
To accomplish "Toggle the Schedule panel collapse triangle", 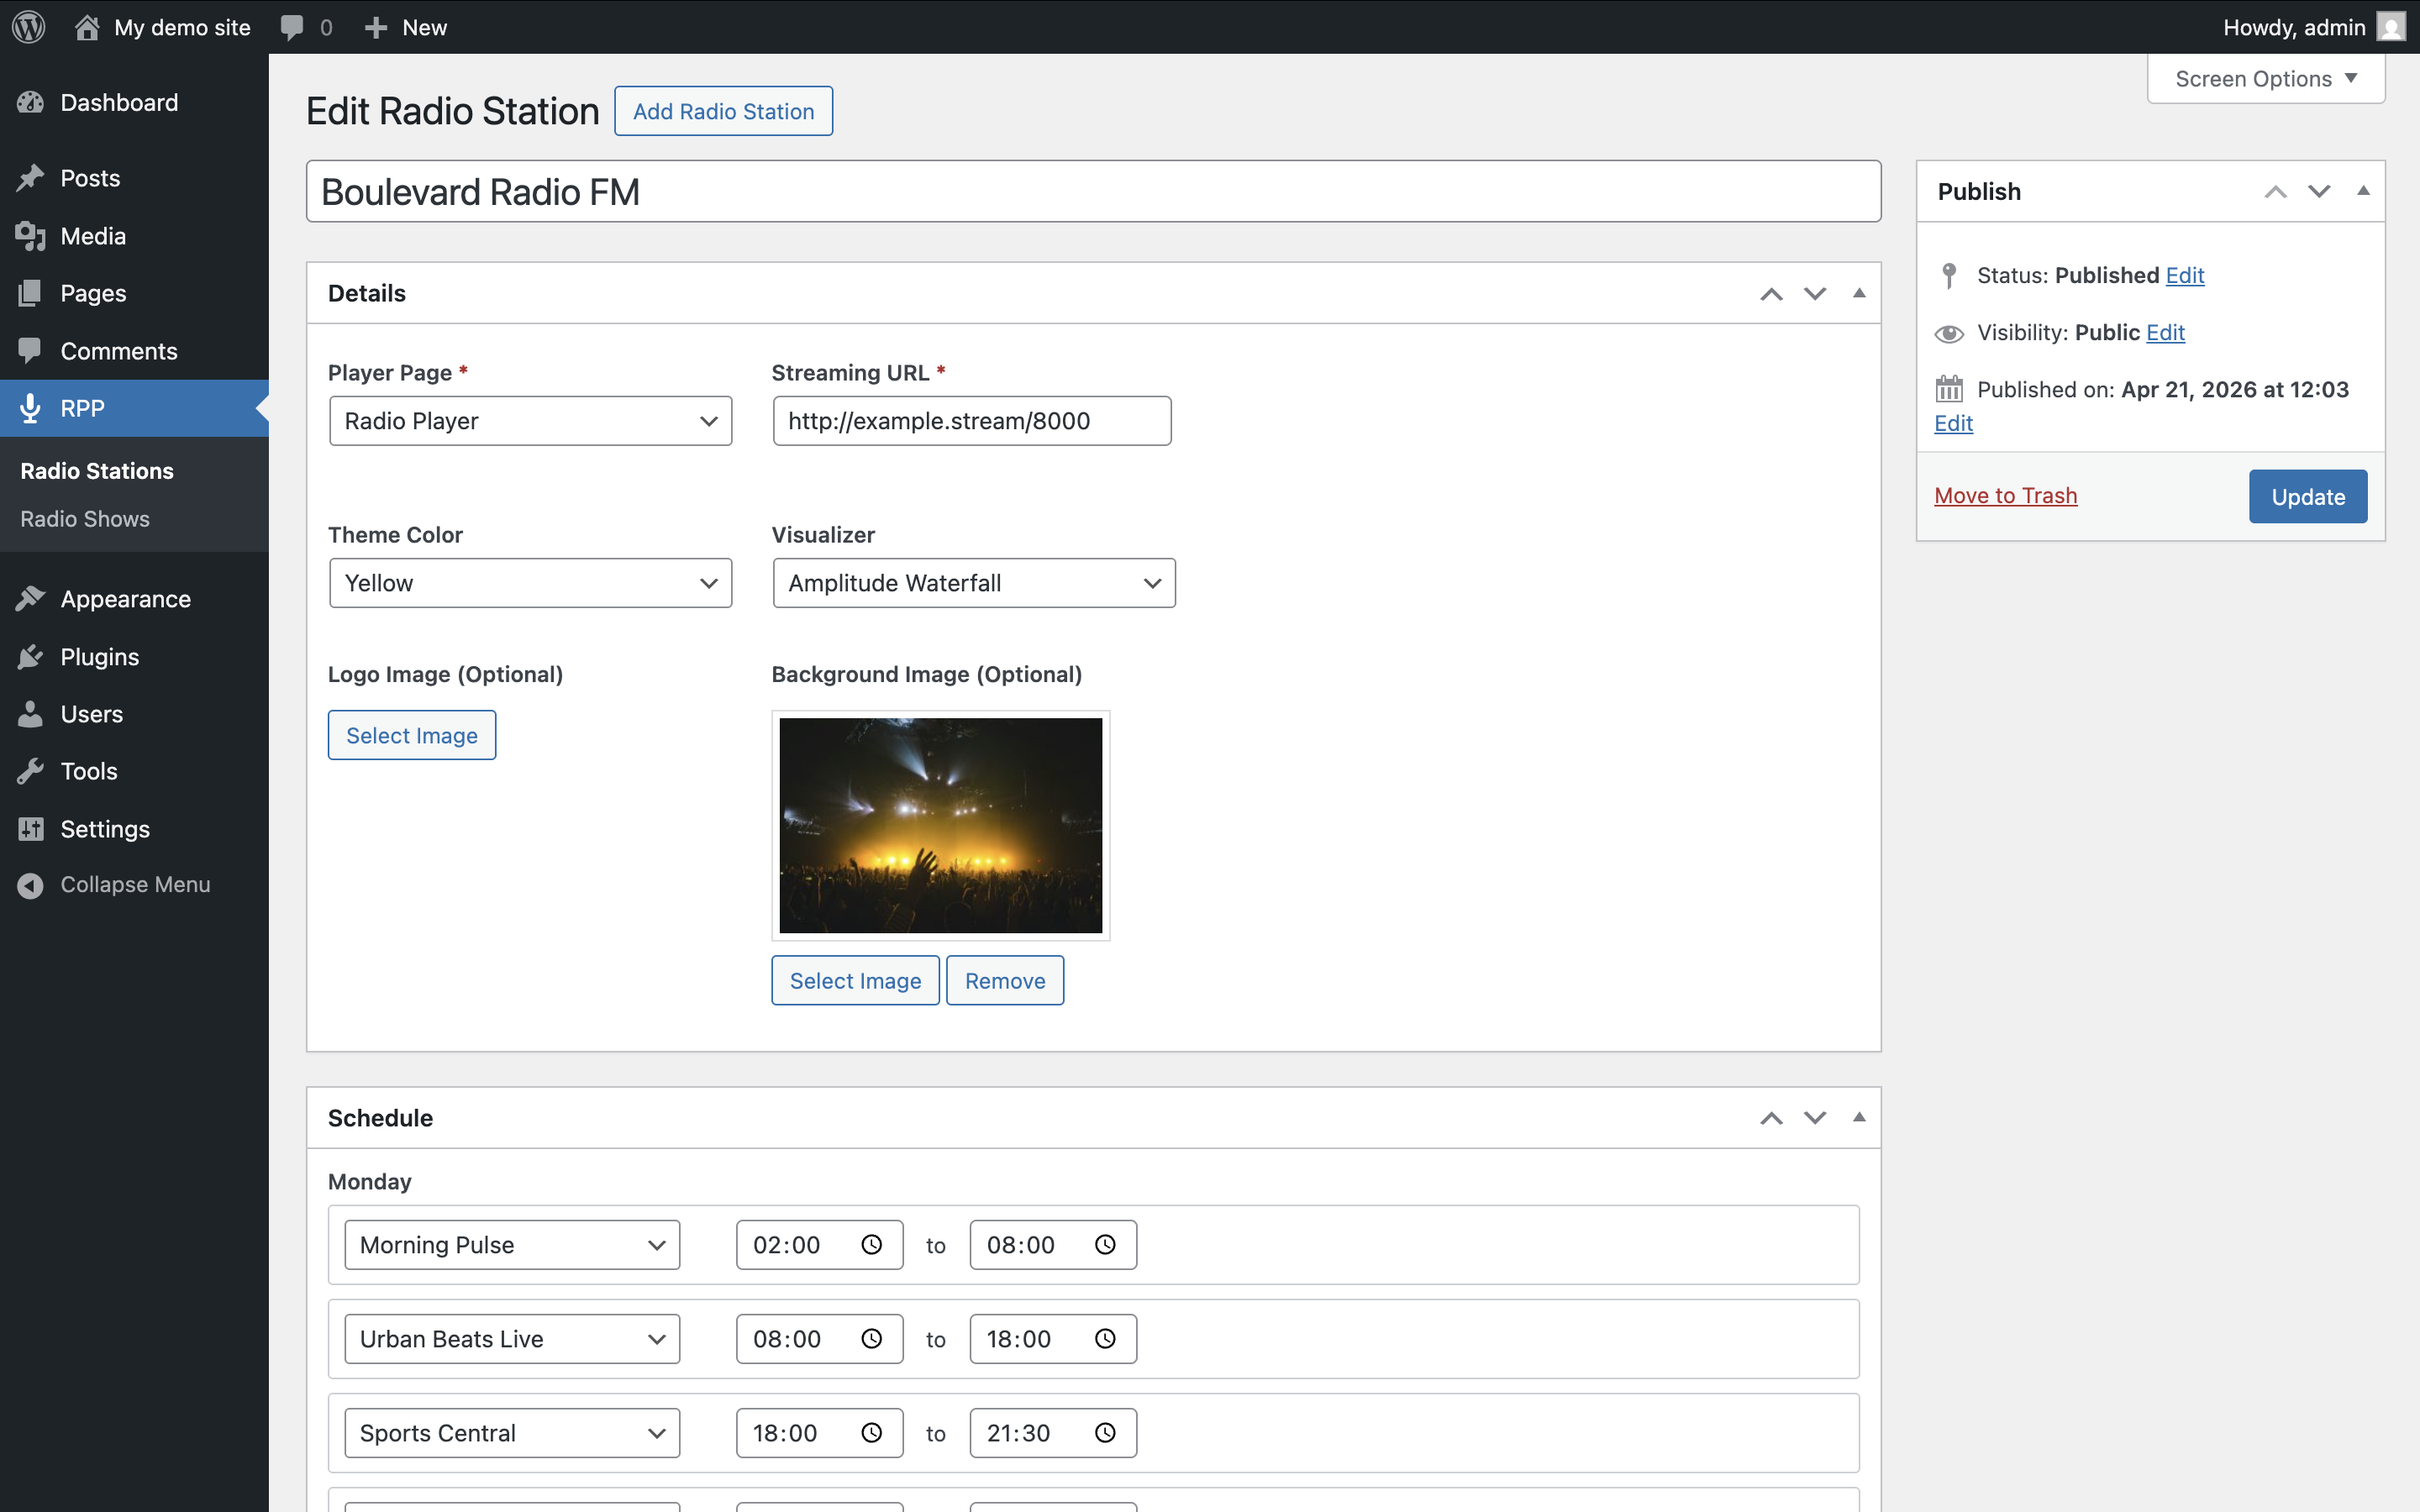I will (1859, 1117).
